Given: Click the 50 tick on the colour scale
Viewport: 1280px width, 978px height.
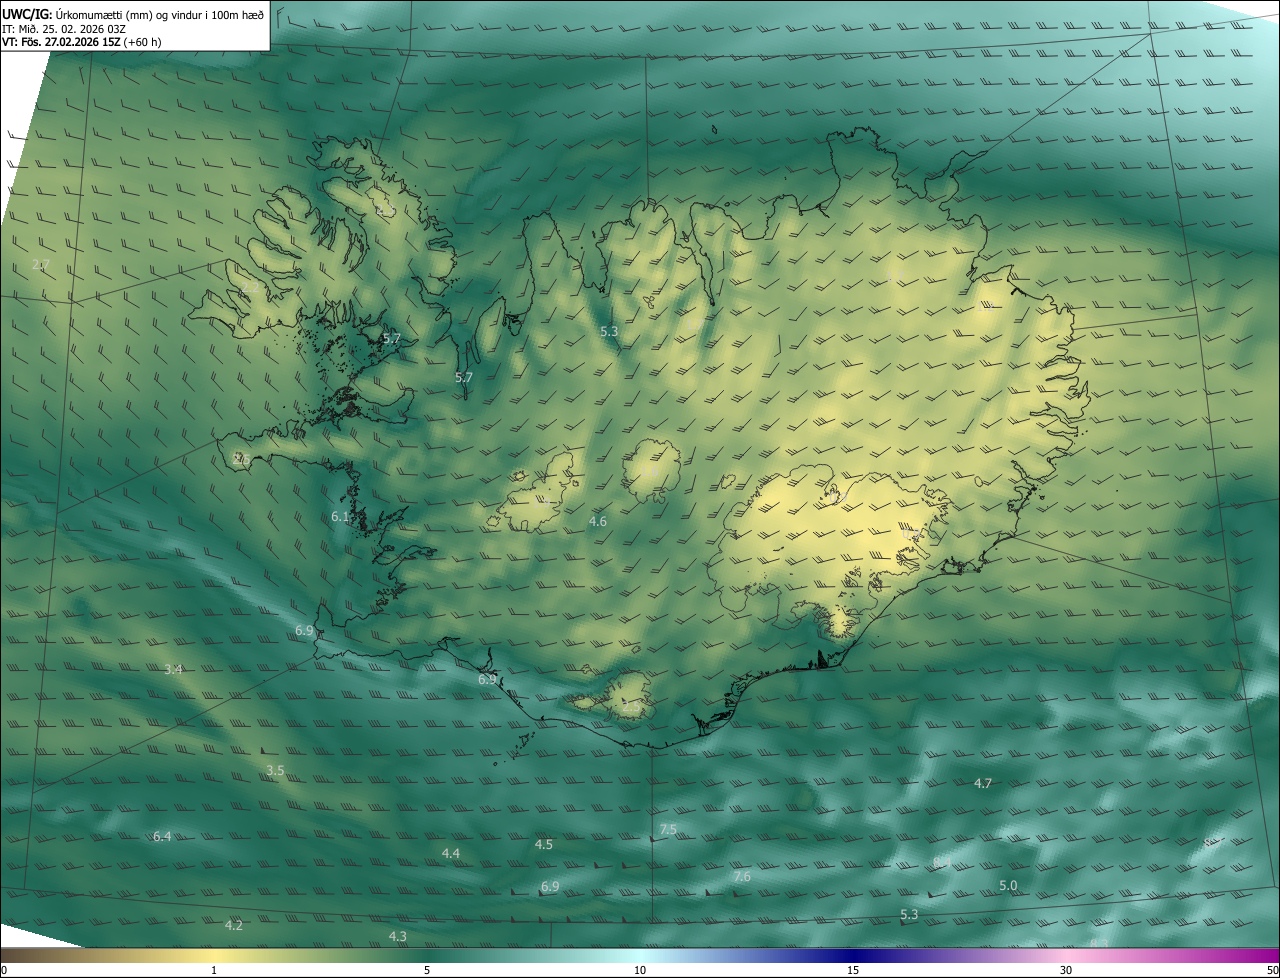Looking at the screenshot, I should click(1272, 970).
